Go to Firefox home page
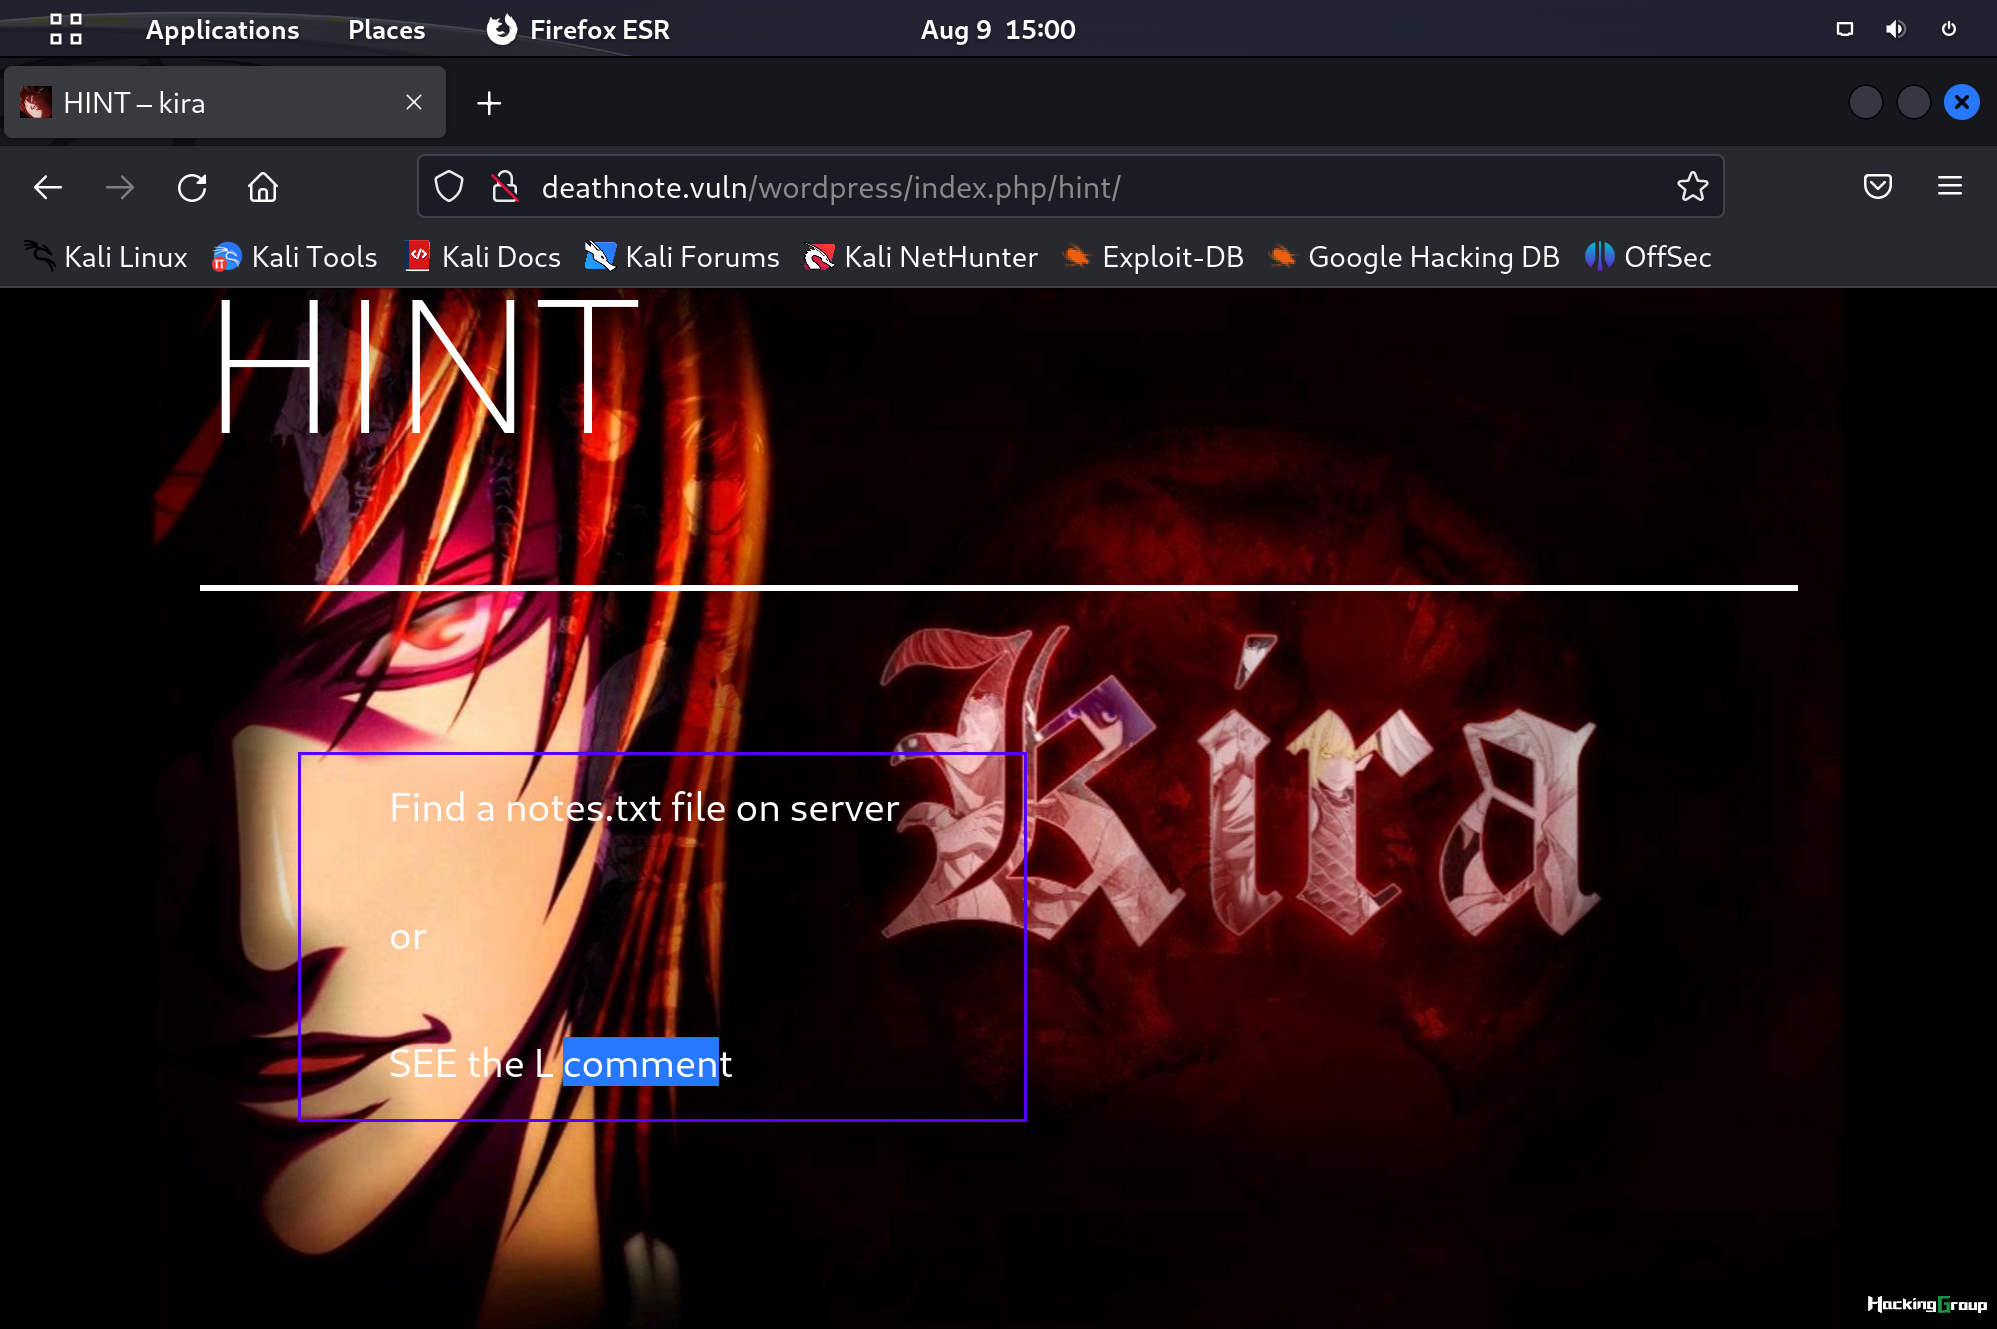This screenshot has height=1329, width=1997. pos(263,187)
